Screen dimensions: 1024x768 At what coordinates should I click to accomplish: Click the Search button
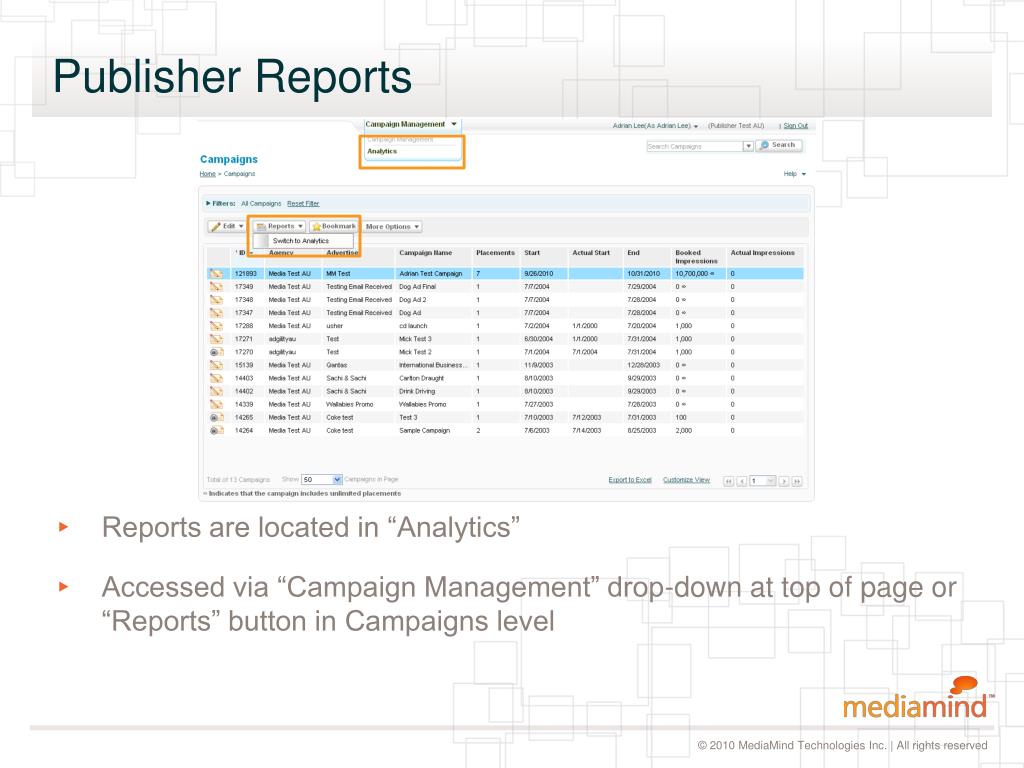click(779, 145)
